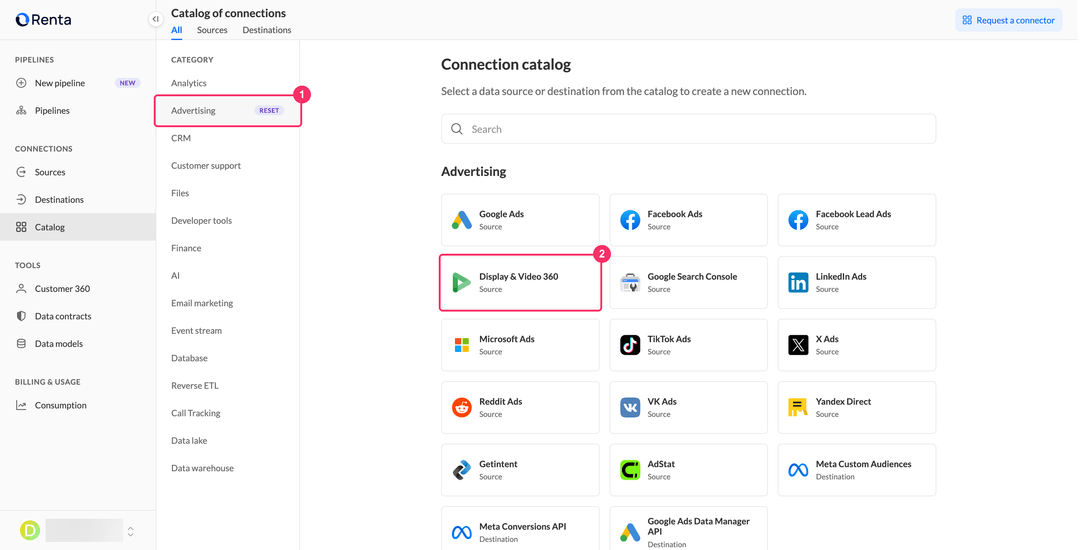Click the New pipeline plus icon
The height and width of the screenshot is (550, 1080).
point(21,83)
